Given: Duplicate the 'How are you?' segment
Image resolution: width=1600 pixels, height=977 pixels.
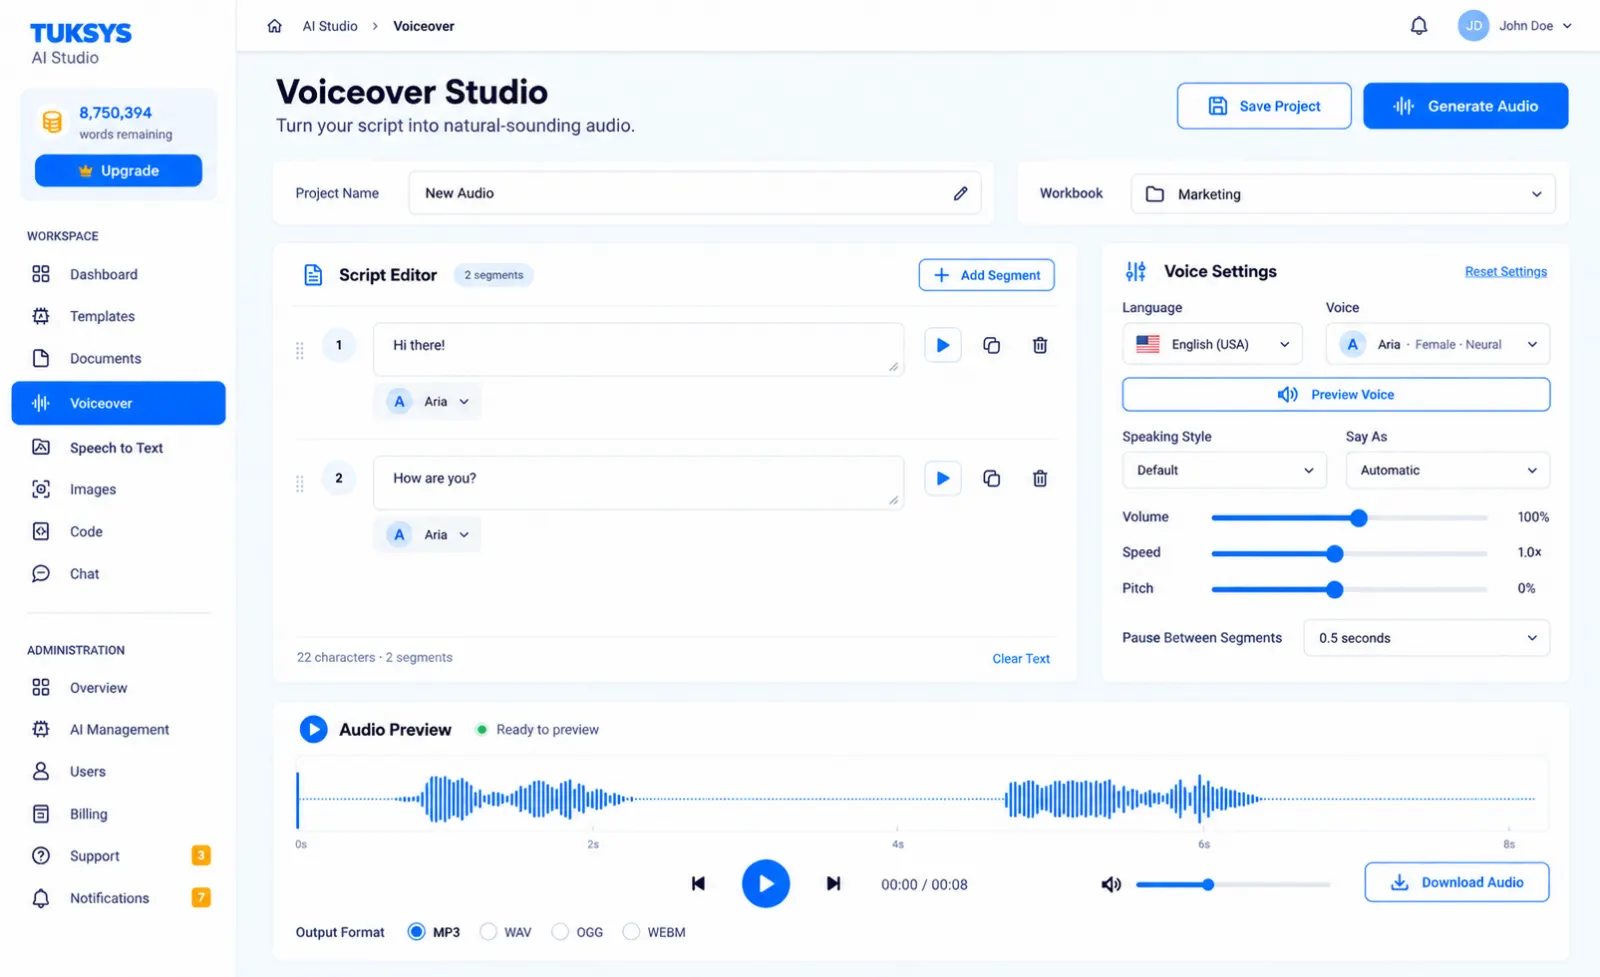Looking at the screenshot, I should pos(991,478).
